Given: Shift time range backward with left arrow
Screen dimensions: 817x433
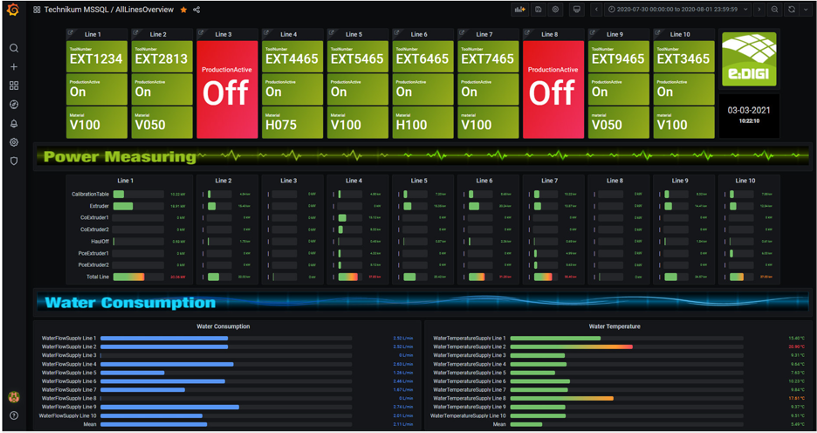Looking at the screenshot, I should (597, 10).
